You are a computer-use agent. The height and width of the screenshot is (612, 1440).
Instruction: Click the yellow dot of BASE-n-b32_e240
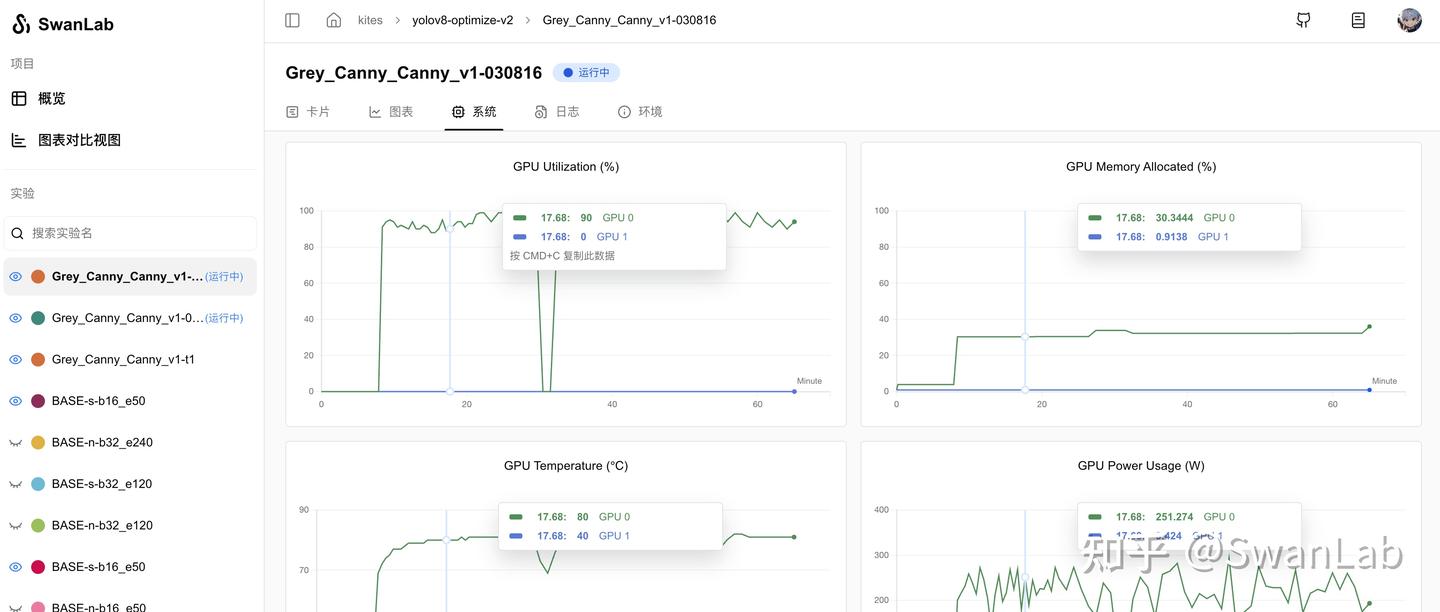(x=38, y=443)
